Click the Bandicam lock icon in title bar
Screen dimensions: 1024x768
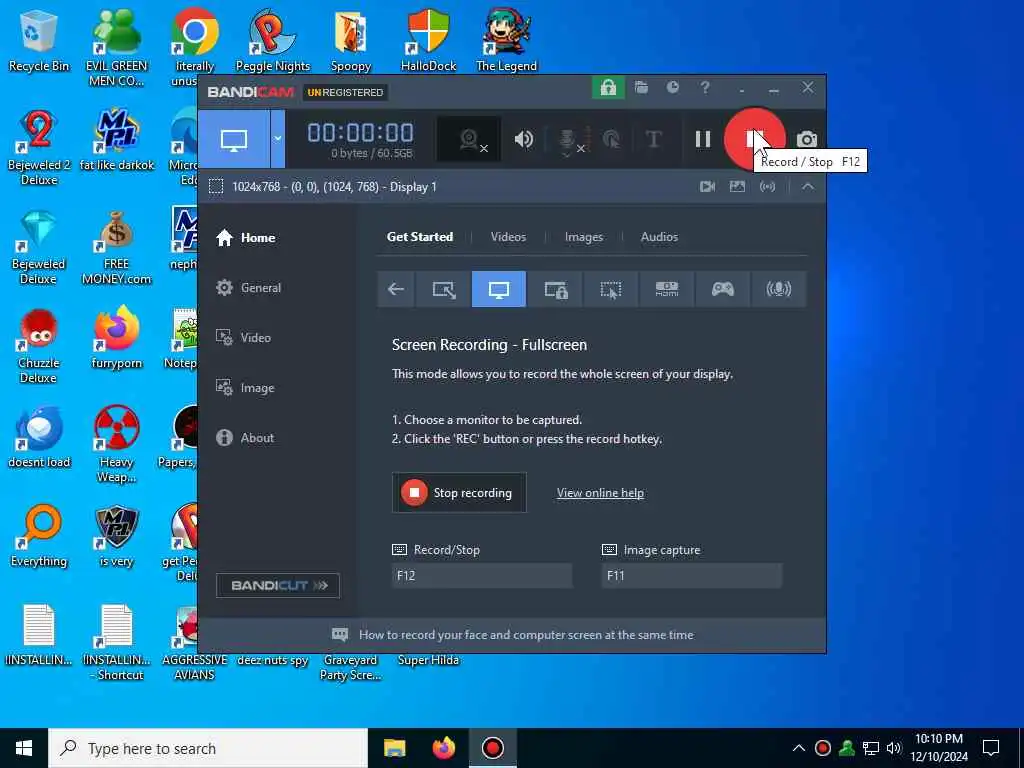pos(608,88)
